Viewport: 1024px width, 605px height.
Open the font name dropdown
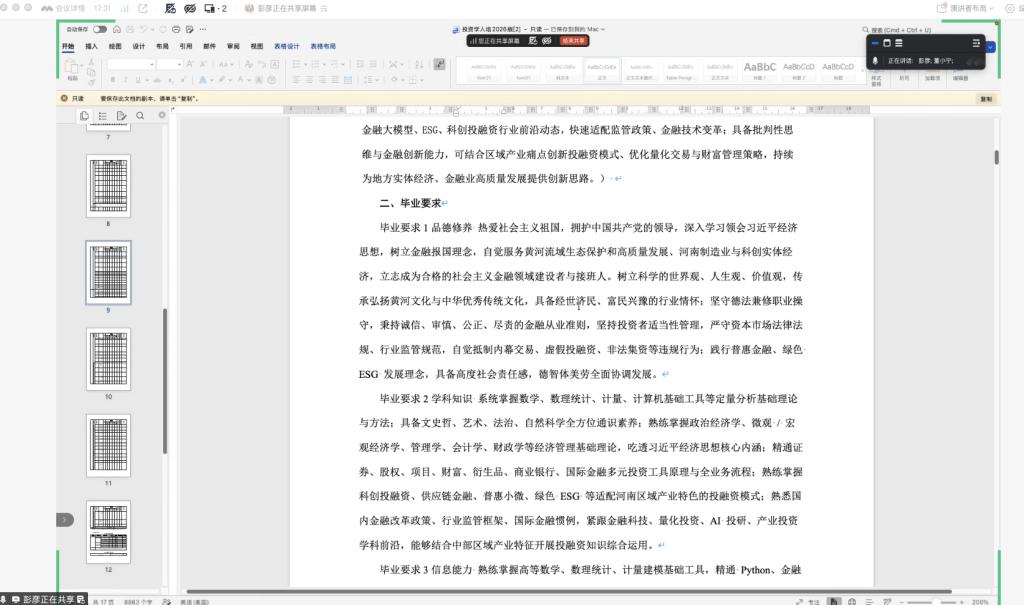131,64
